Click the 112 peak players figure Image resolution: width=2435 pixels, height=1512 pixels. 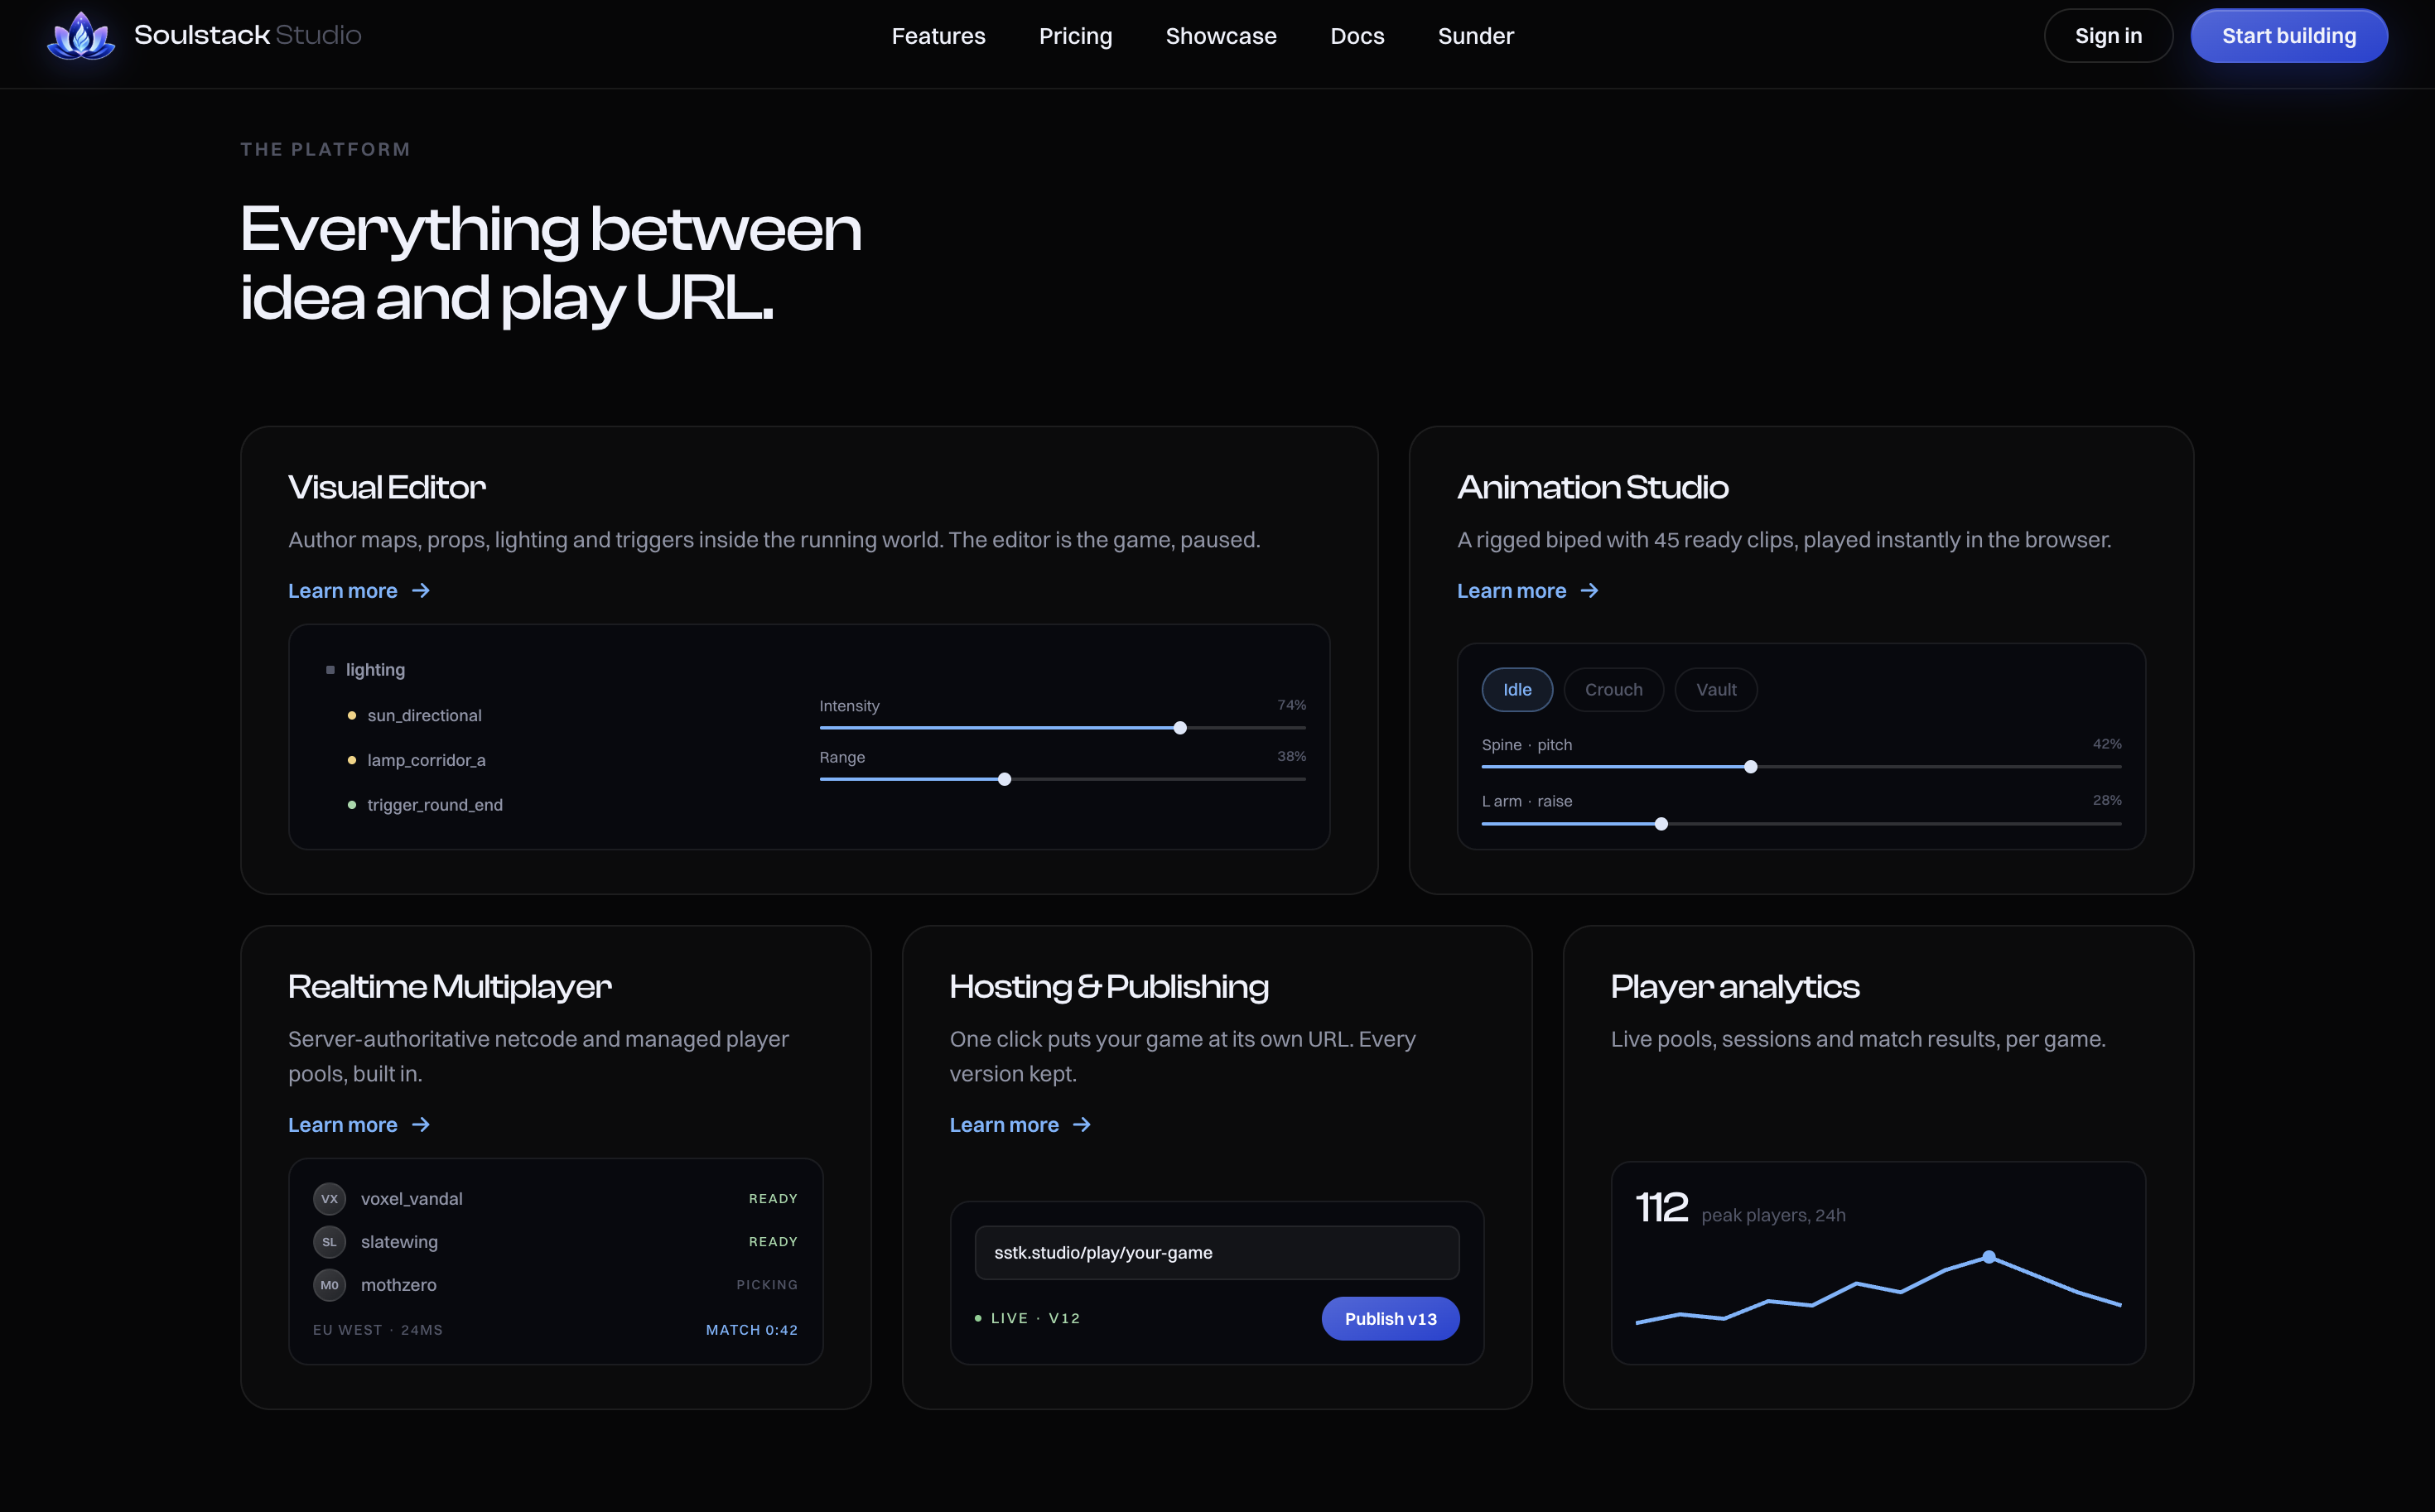(1661, 1207)
